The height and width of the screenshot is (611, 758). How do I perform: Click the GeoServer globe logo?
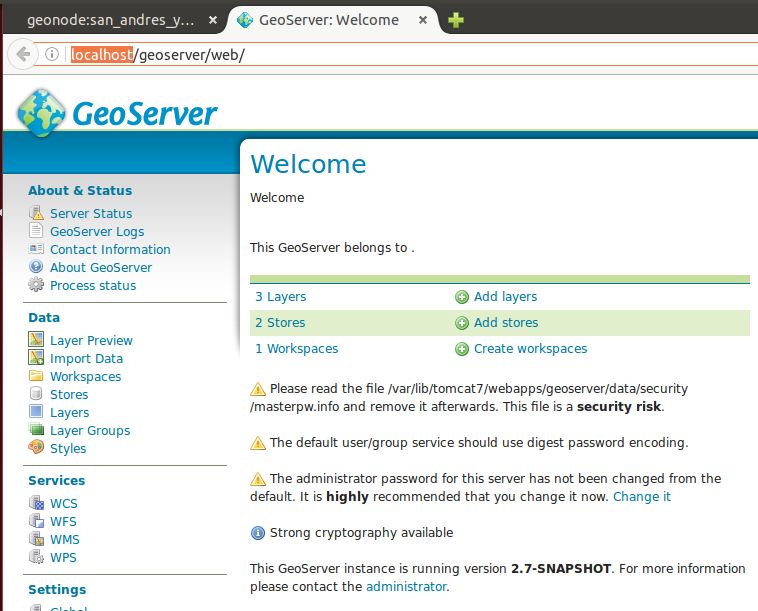point(41,113)
